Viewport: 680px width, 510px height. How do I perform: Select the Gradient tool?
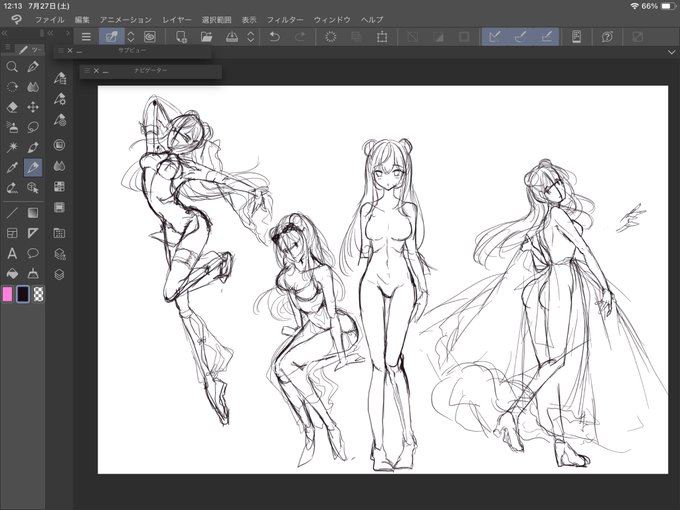pyautogui.click(x=33, y=213)
